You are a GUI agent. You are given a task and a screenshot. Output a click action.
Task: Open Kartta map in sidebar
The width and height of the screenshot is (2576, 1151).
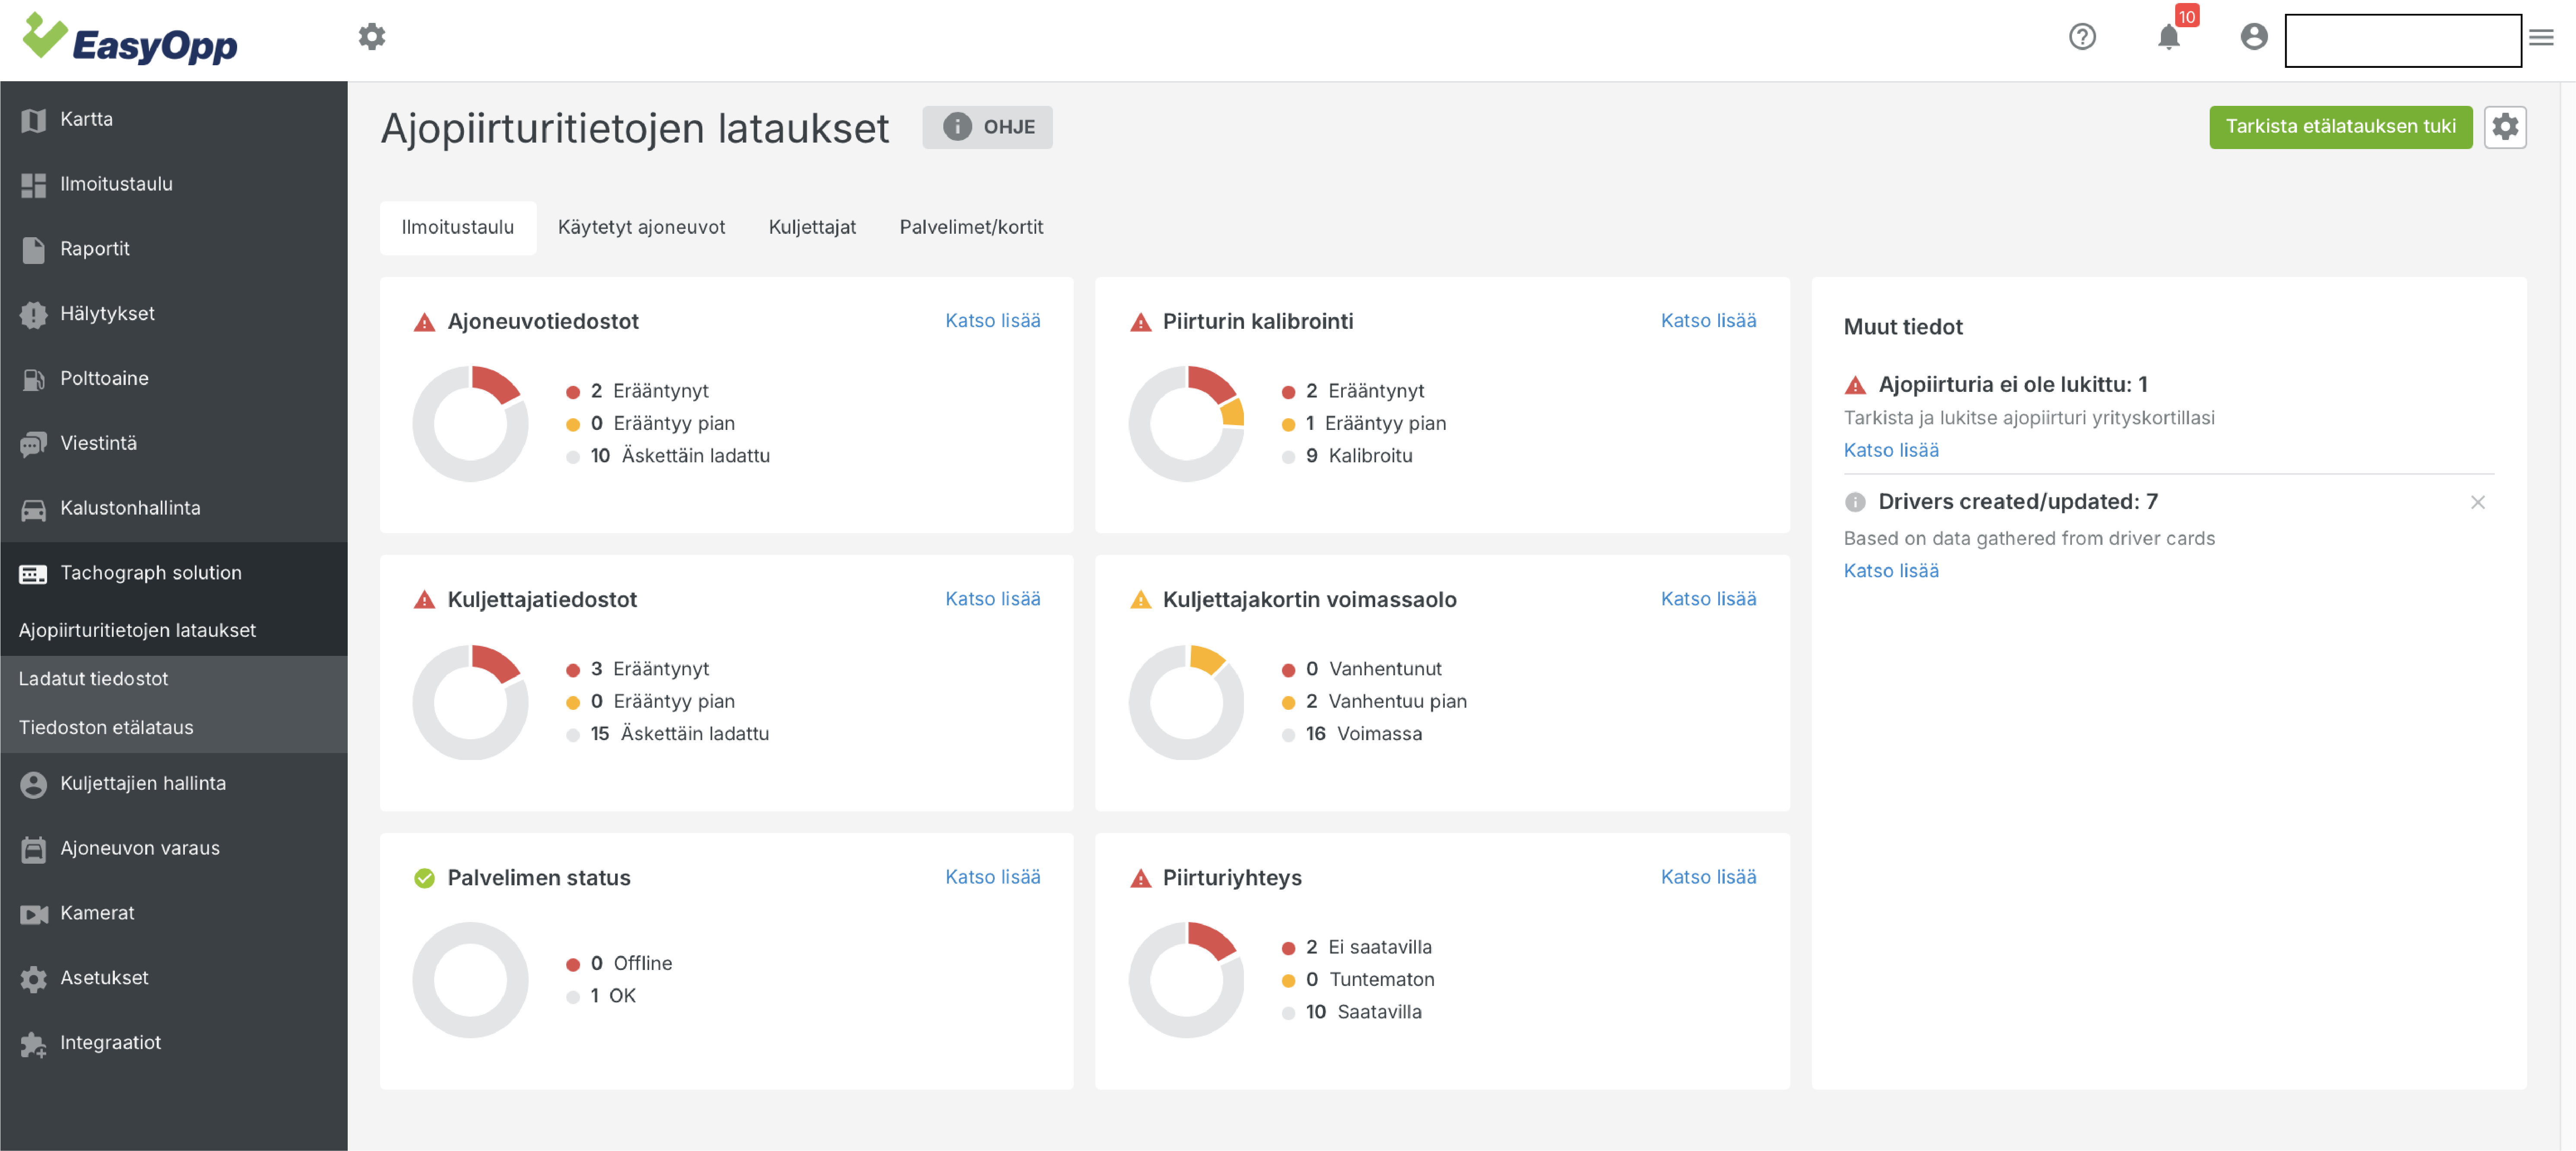coord(86,119)
